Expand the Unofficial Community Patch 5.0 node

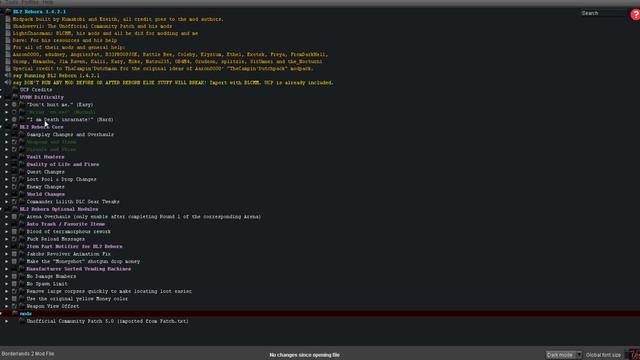[x=7, y=321]
